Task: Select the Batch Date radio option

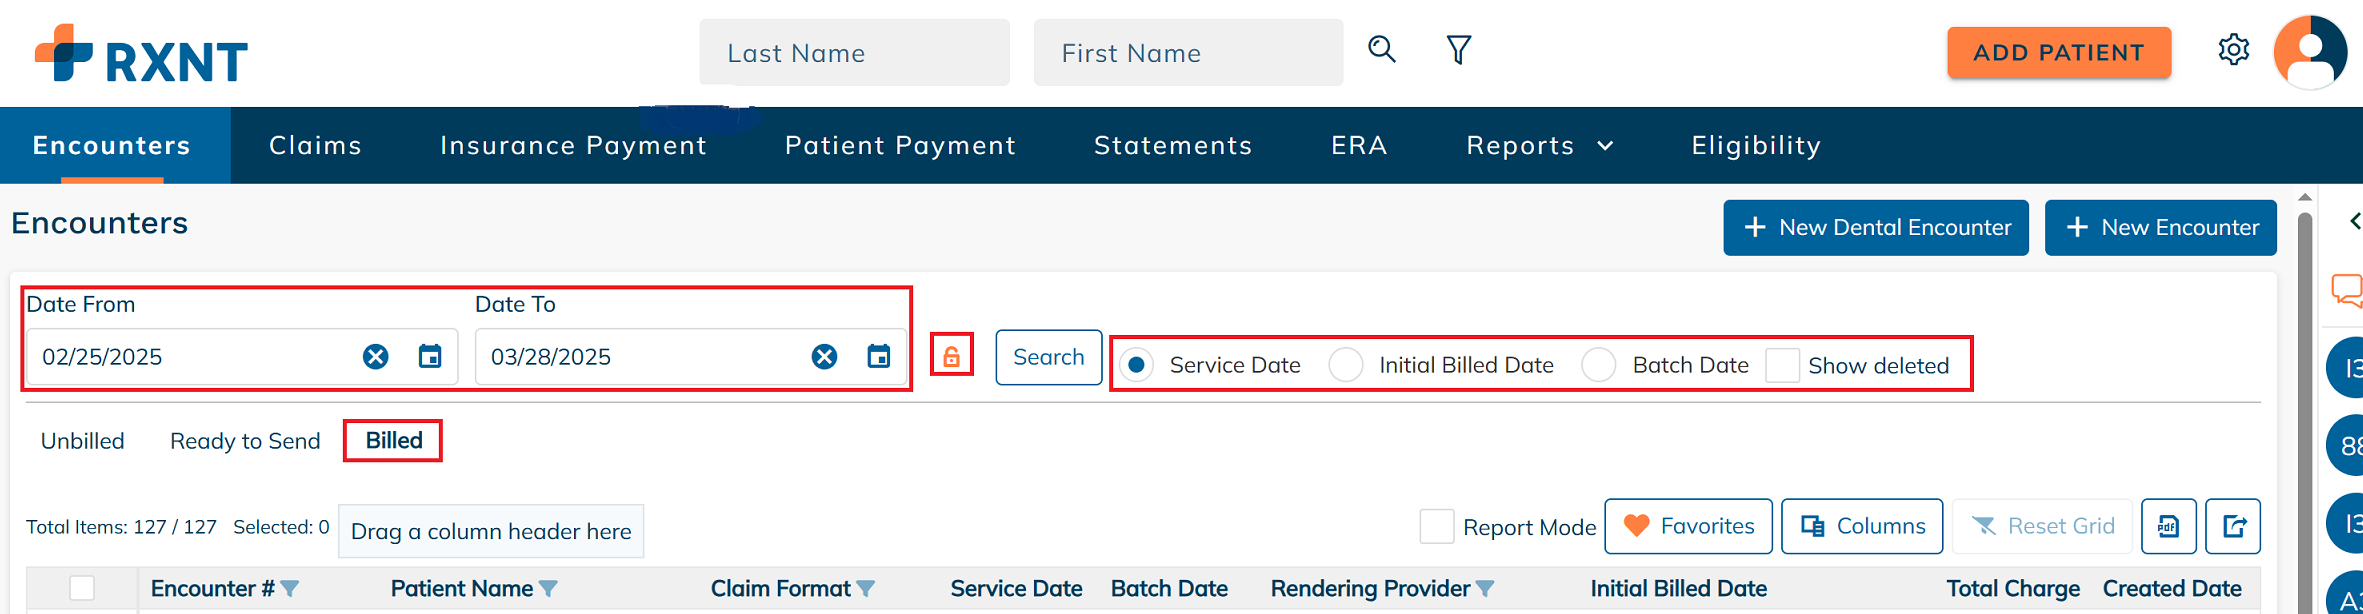Action: point(1598,365)
